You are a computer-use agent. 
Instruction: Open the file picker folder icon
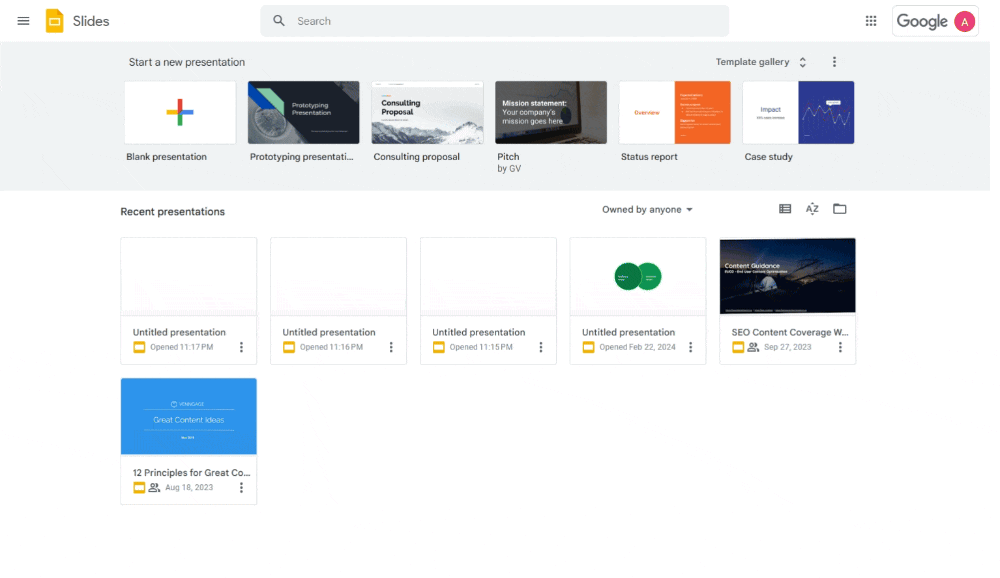tap(839, 209)
